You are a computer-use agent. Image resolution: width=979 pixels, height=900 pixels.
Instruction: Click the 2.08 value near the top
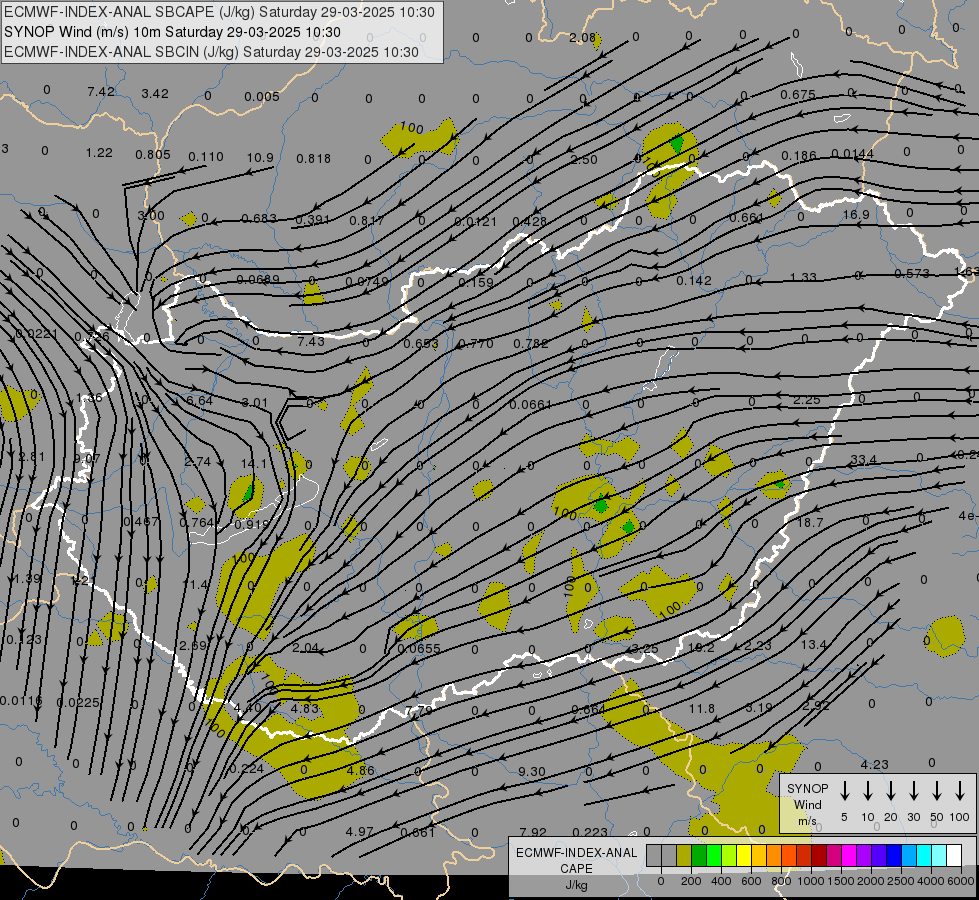(583, 37)
